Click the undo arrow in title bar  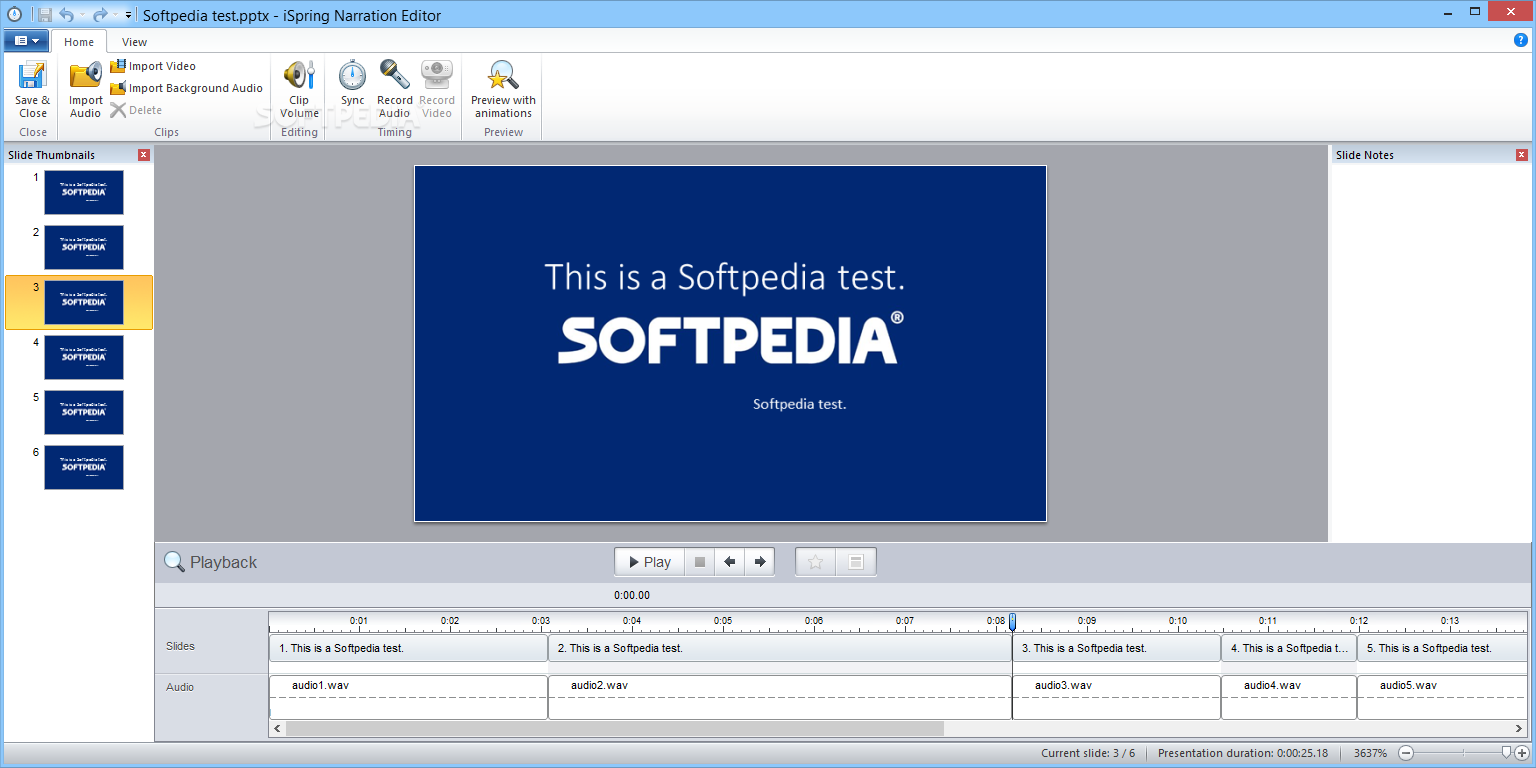66,15
